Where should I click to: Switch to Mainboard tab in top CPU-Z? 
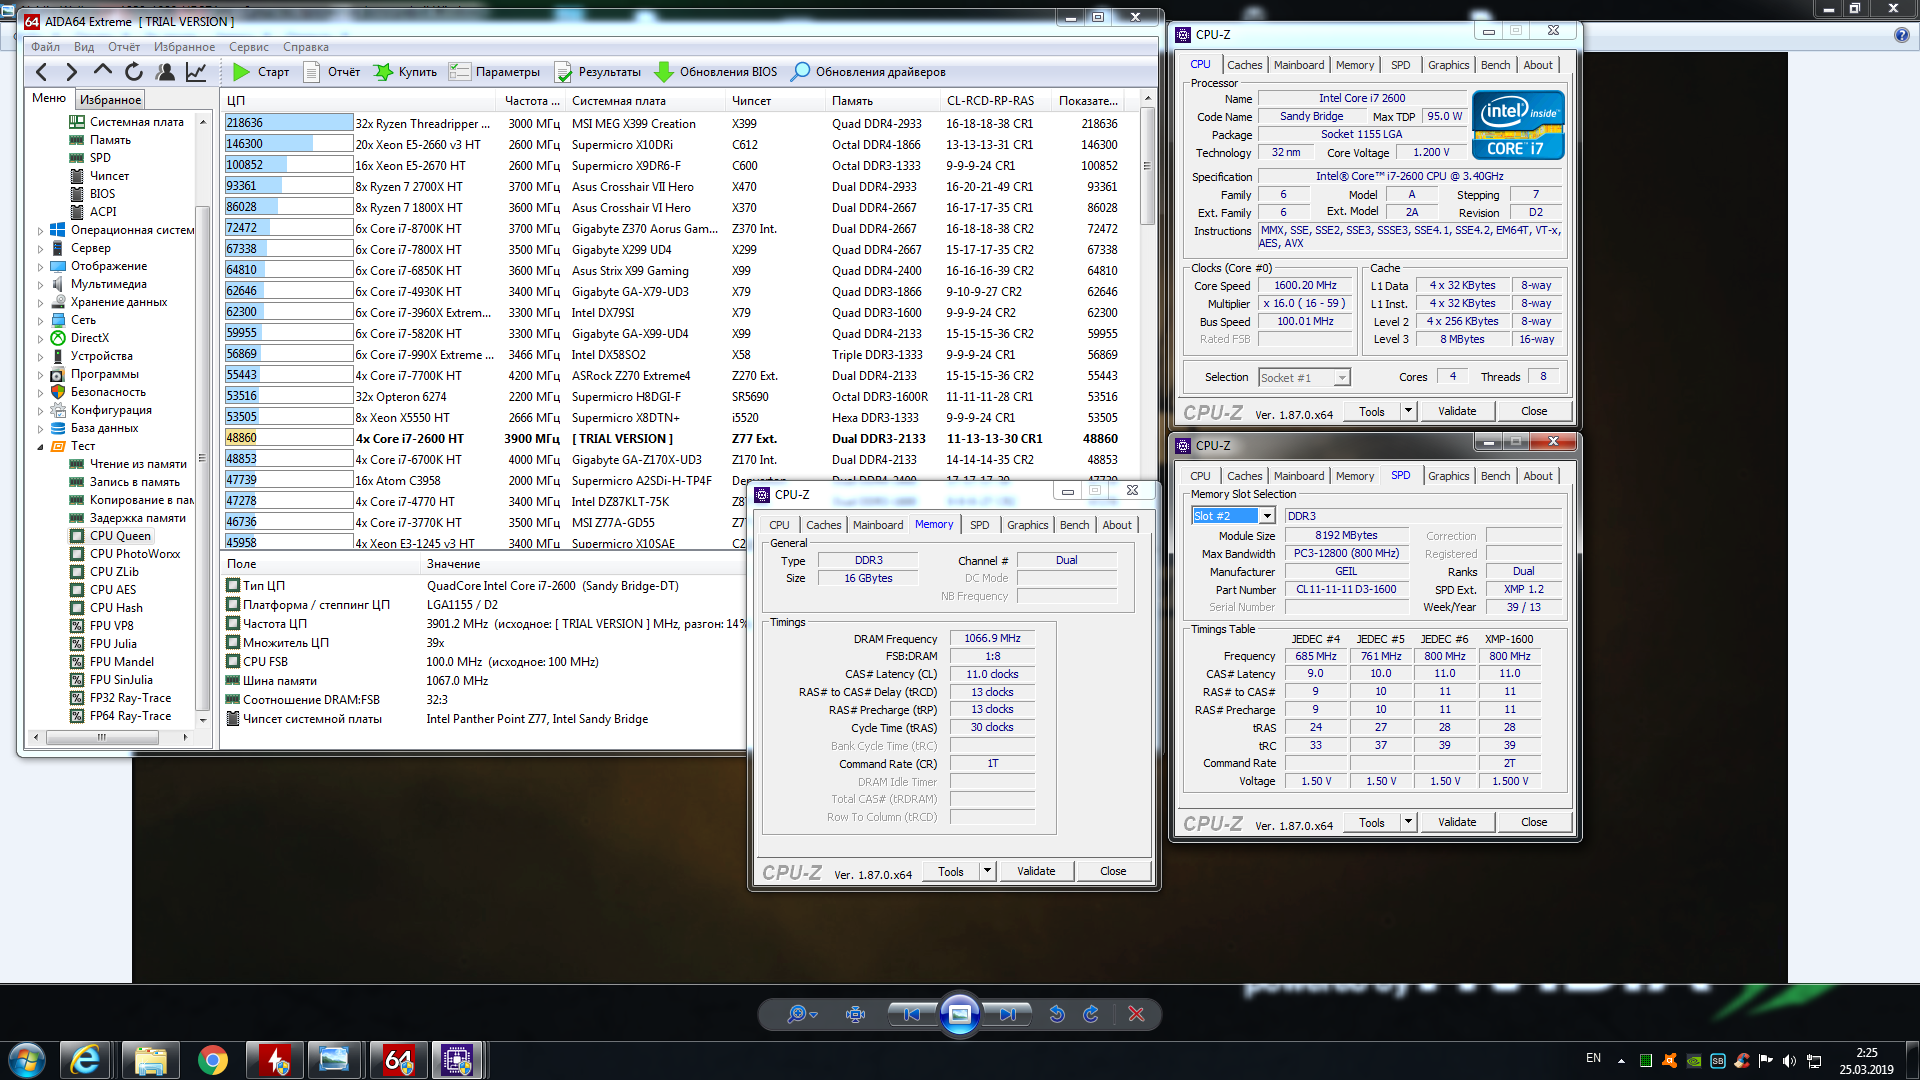1298,65
